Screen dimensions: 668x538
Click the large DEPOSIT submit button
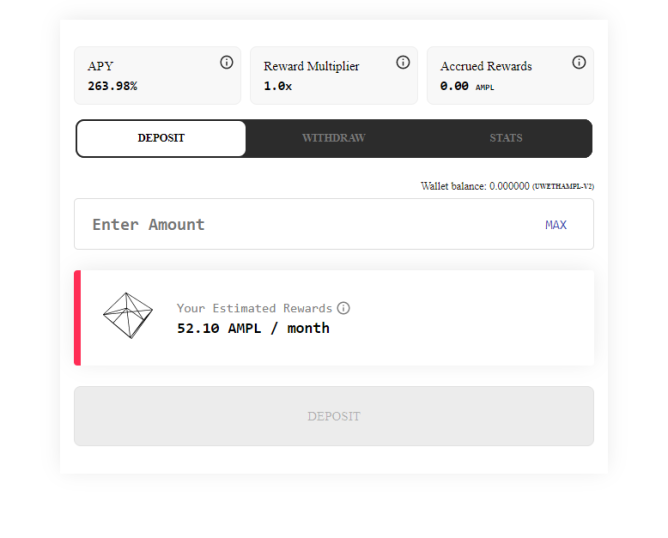click(334, 416)
